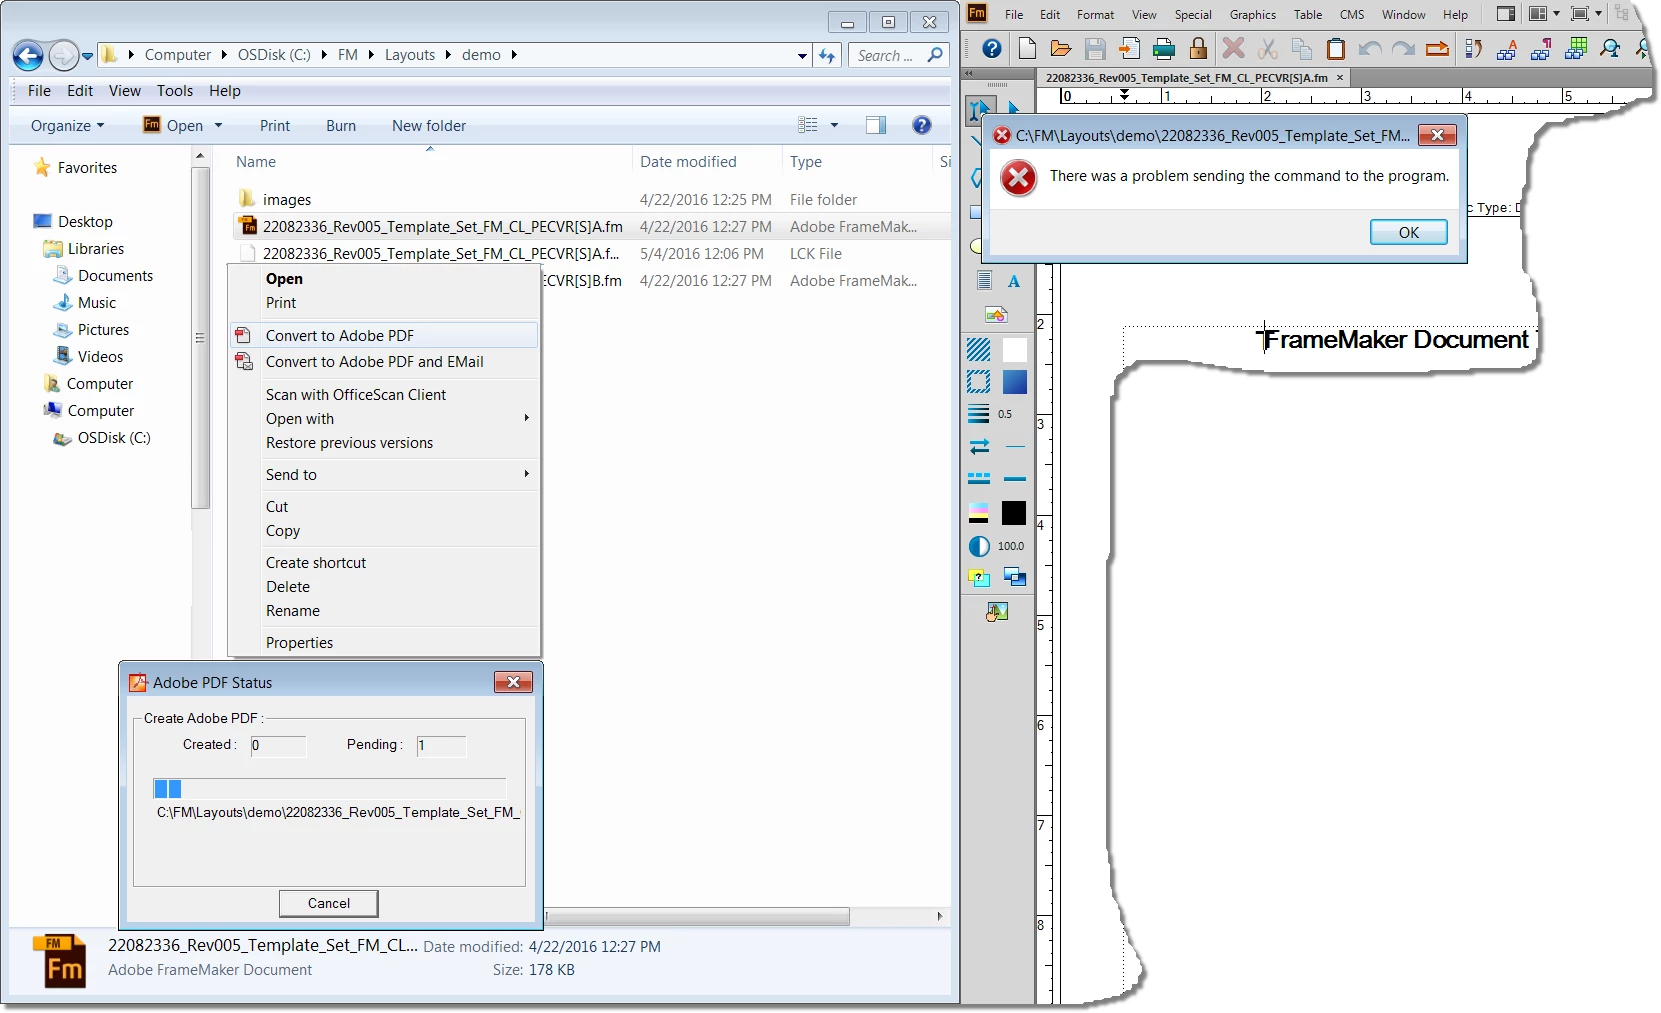Click the Graphic Frame tool icon

click(x=996, y=315)
